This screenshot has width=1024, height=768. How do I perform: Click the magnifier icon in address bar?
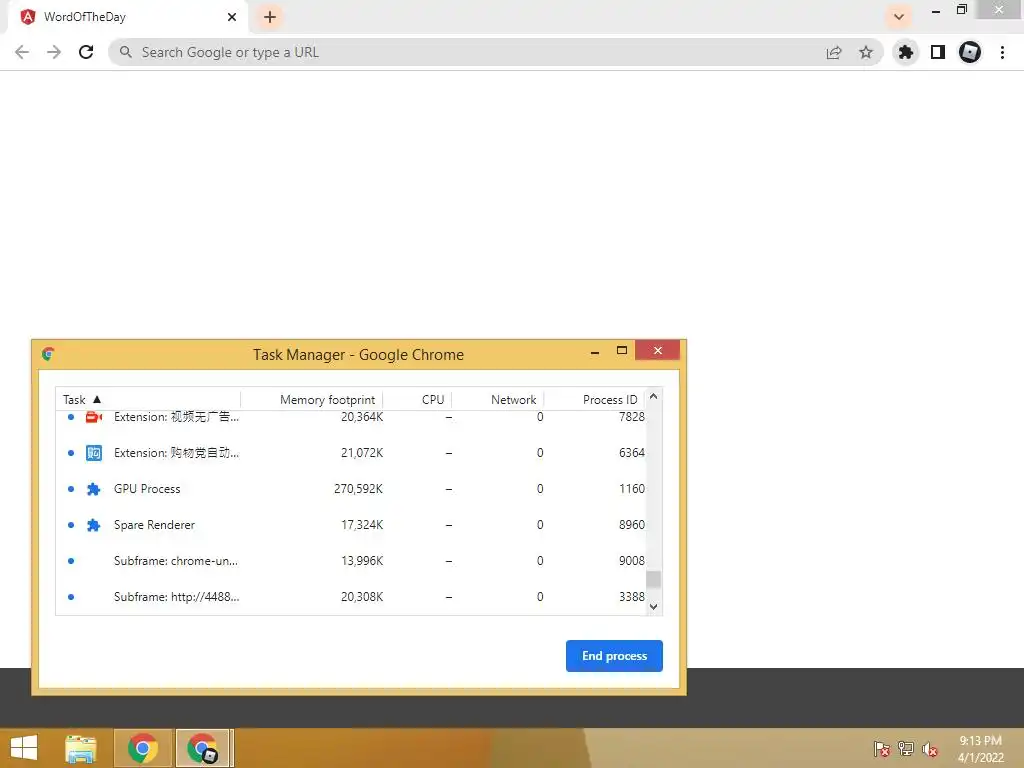click(x=125, y=52)
